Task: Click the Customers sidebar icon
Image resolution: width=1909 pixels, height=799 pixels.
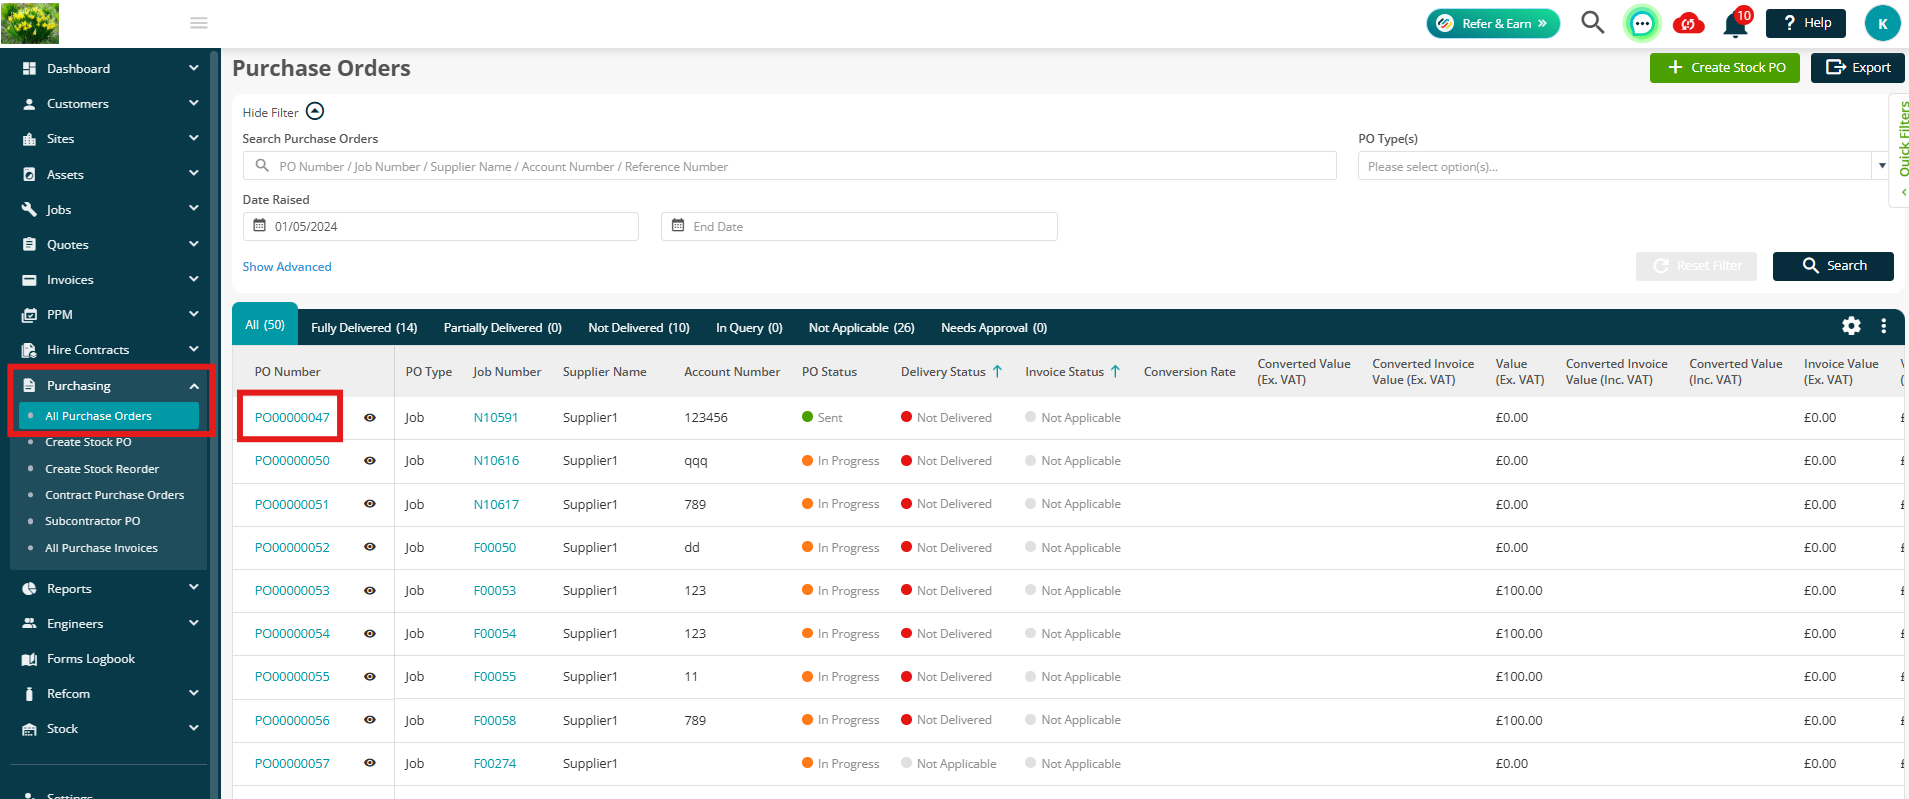Action: click(29, 104)
